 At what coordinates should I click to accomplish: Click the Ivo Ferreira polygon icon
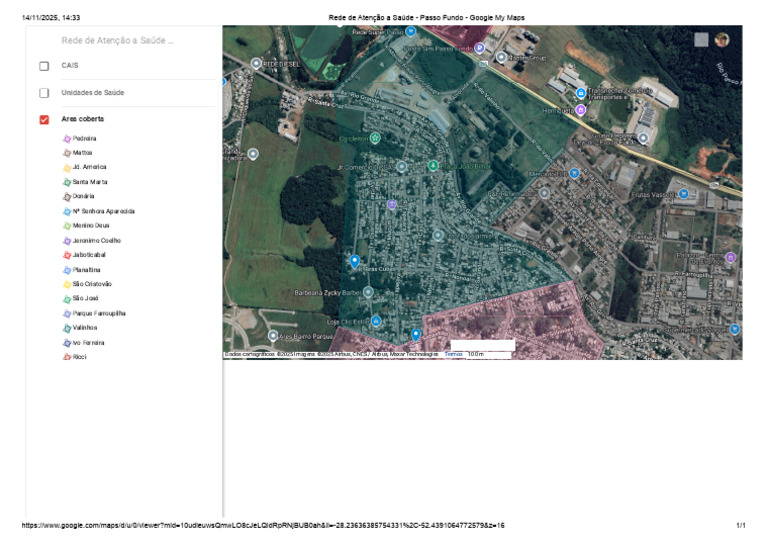click(x=67, y=343)
